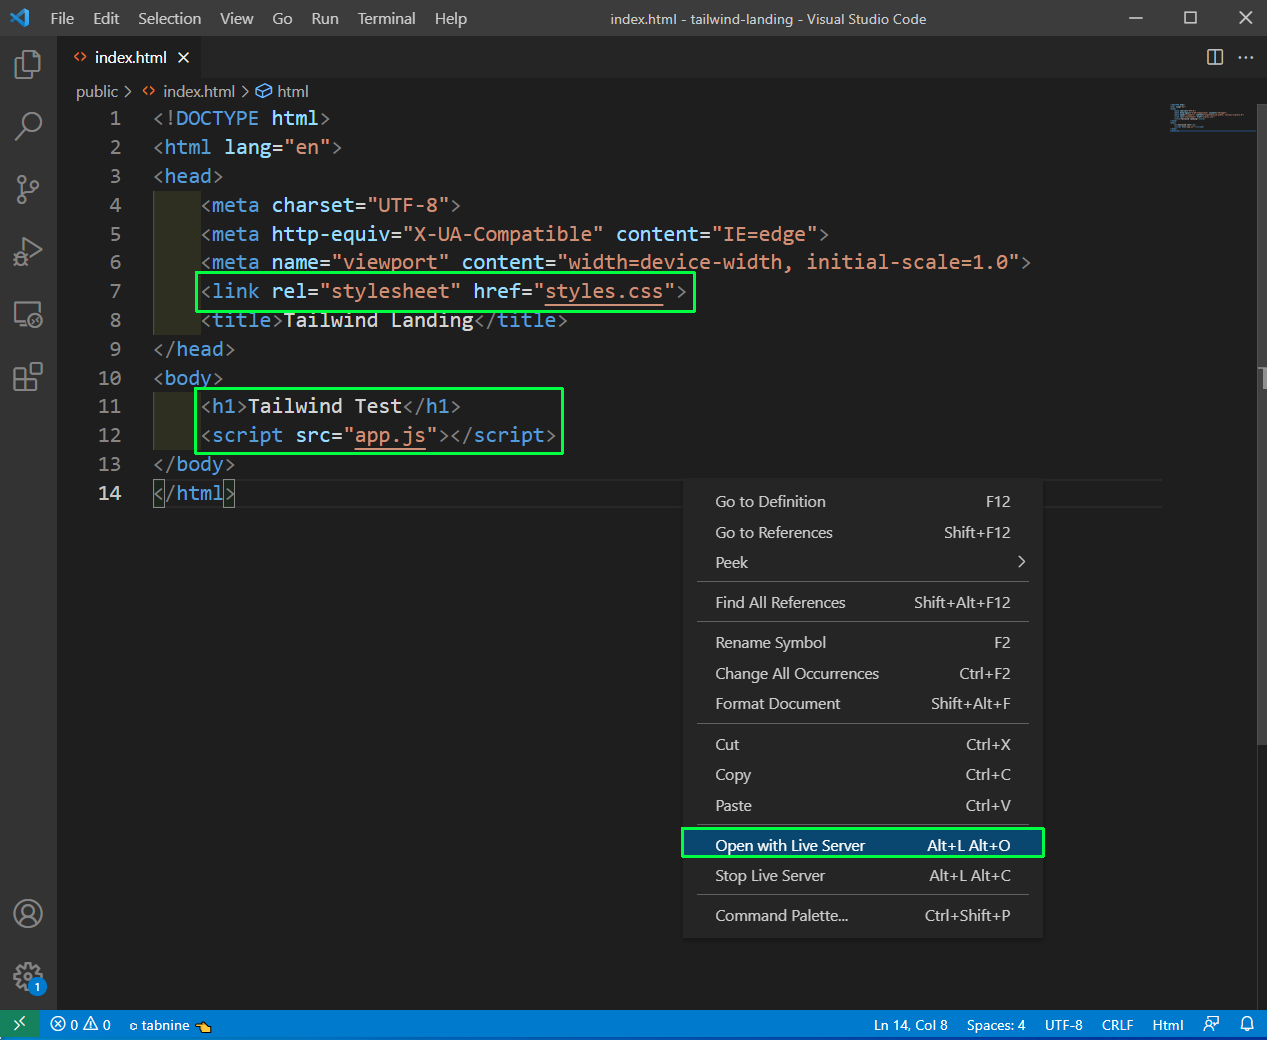Click 'CRLF' end of line selector
The image size is (1267, 1040).
coord(1117,1025)
